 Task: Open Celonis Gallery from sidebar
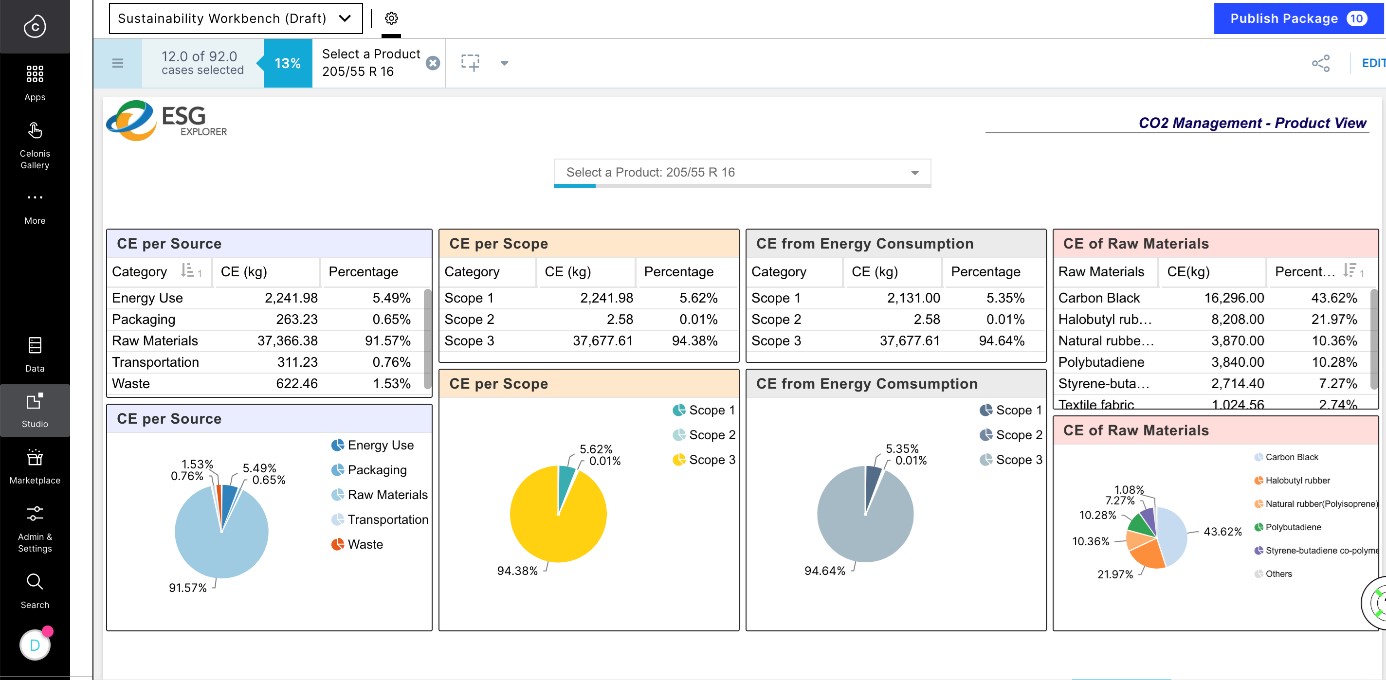click(x=34, y=143)
